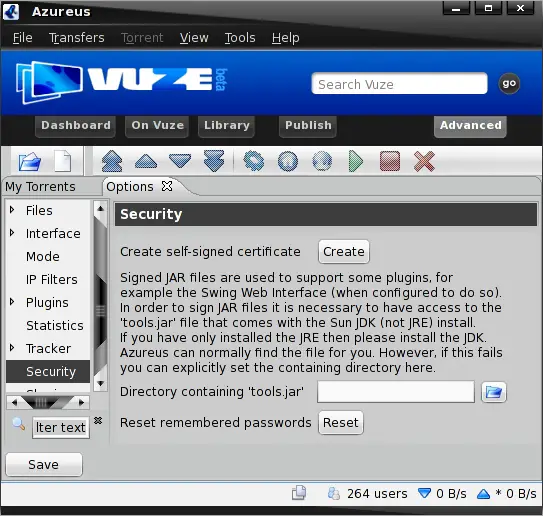Expand the Plugins tree node
543x516 pixels.
(12, 302)
